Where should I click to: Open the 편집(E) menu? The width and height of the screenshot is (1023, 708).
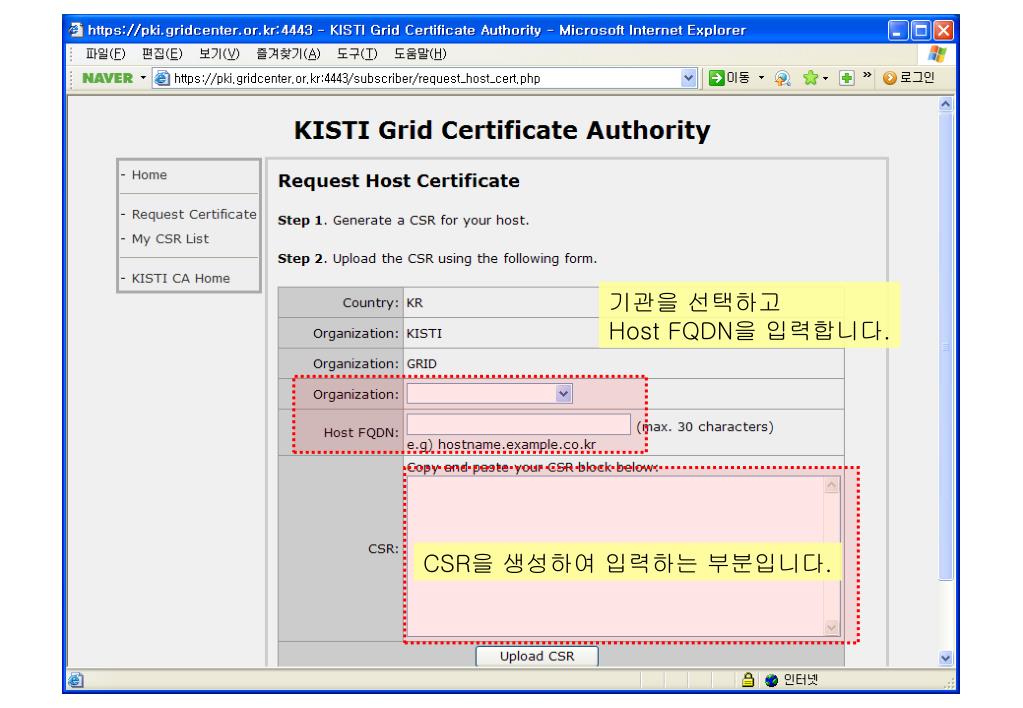(x=162, y=54)
